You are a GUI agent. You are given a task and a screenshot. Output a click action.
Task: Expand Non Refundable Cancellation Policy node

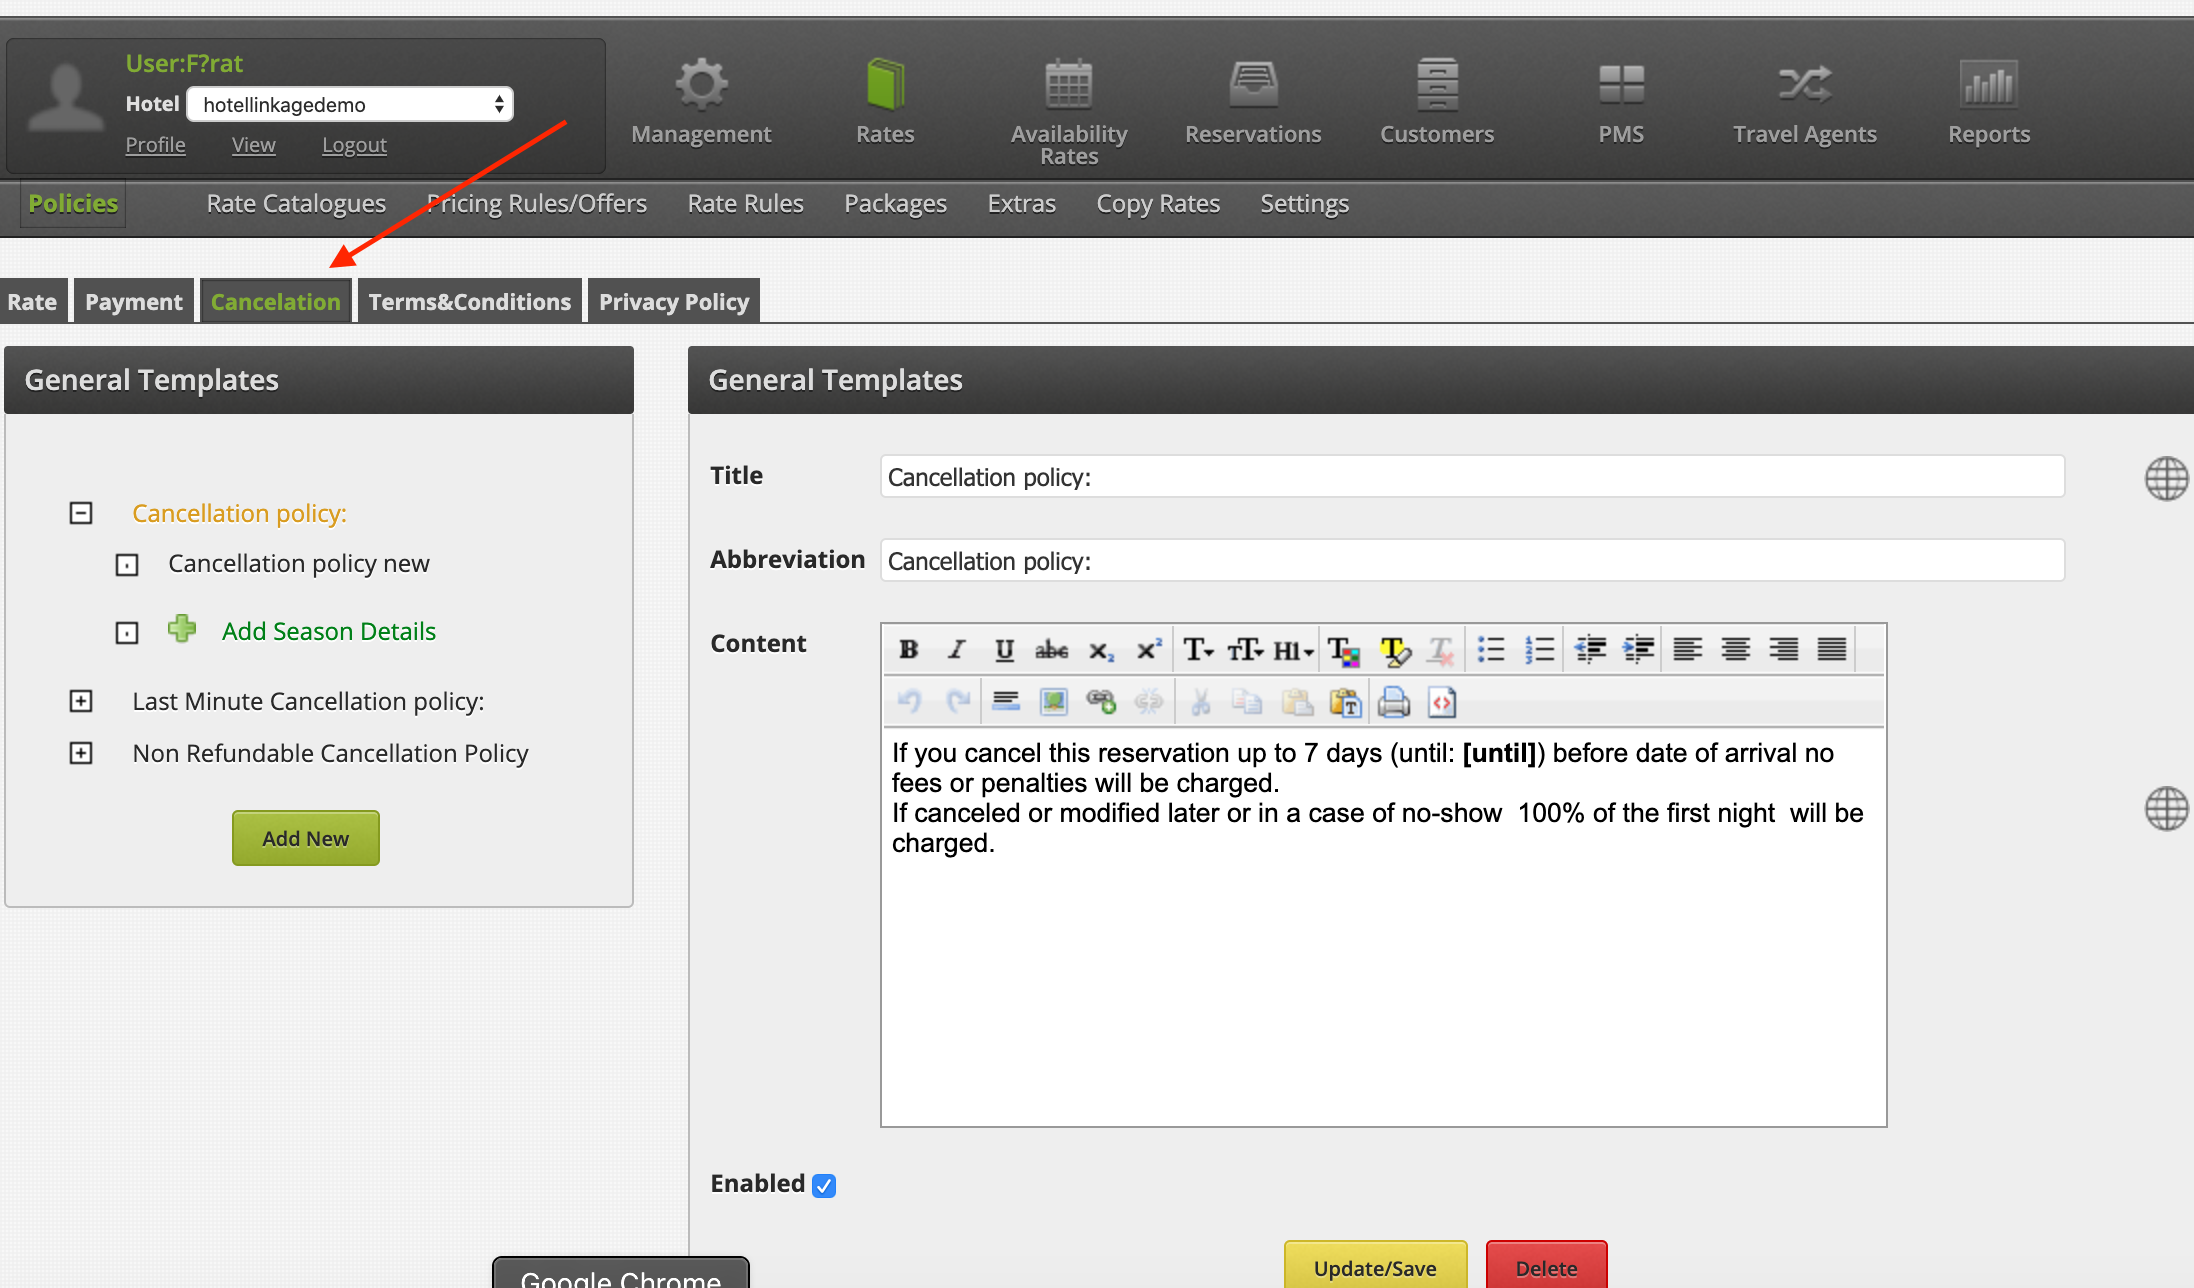pos(81,753)
